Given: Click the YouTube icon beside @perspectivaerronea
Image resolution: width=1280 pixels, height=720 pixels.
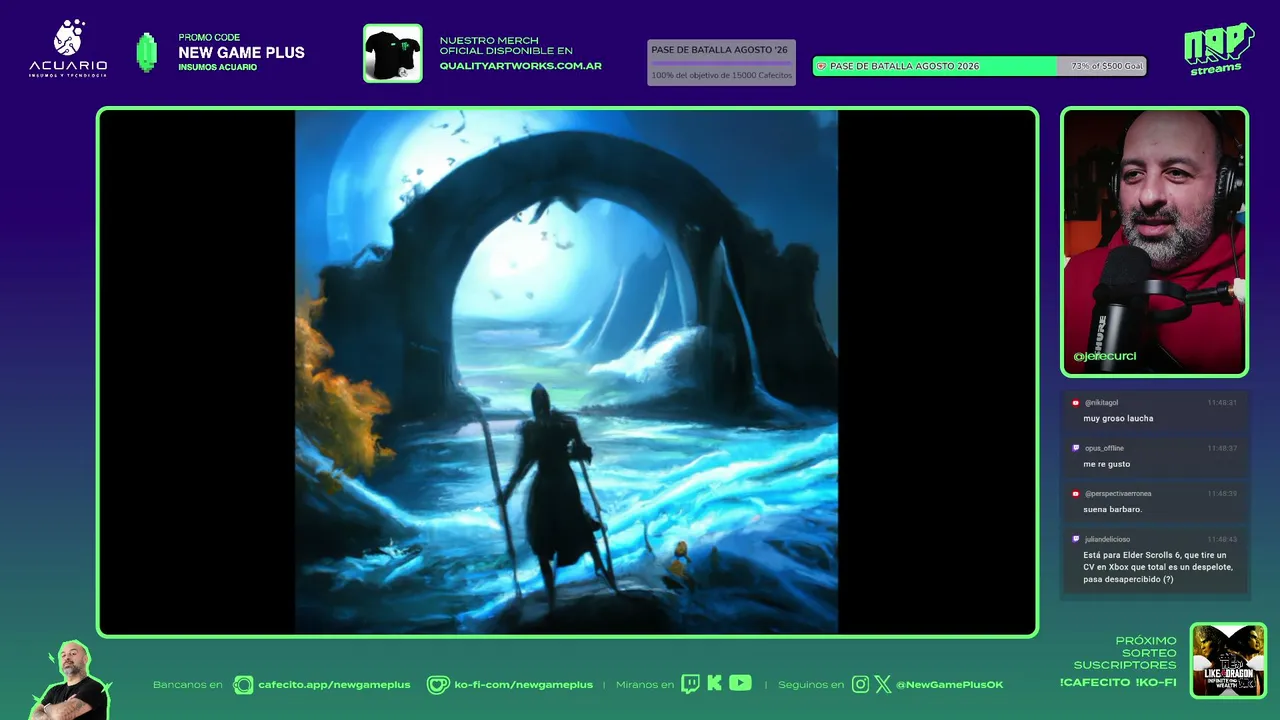Looking at the screenshot, I should pos(1076,493).
